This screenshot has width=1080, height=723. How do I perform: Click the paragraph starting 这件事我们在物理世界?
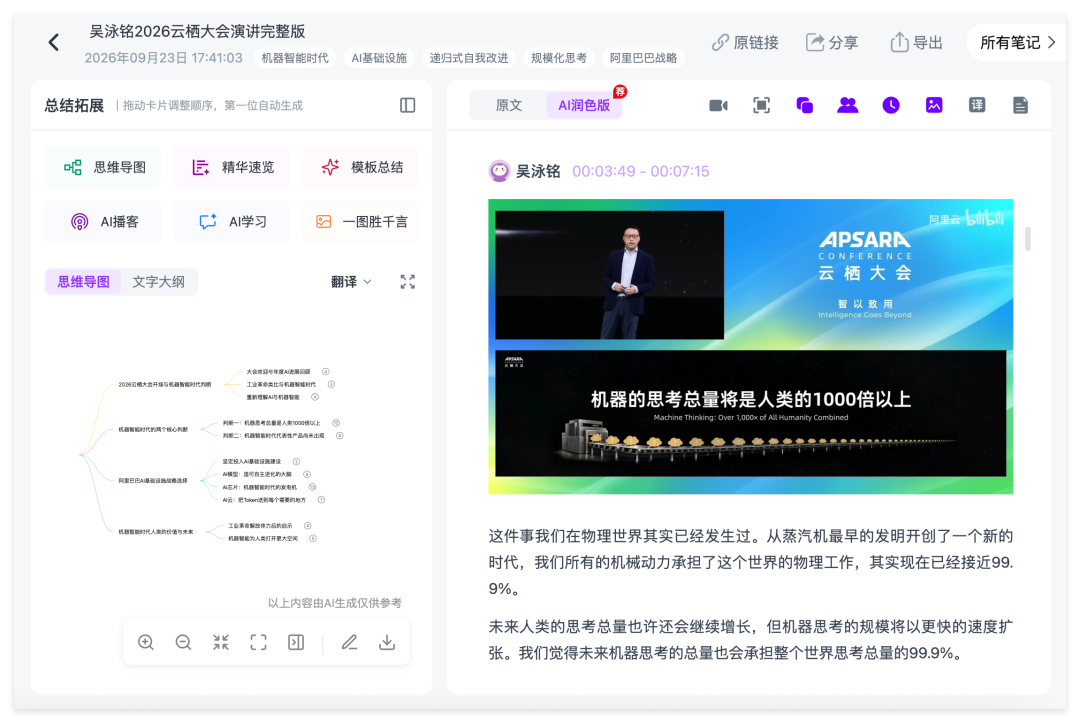point(751,562)
